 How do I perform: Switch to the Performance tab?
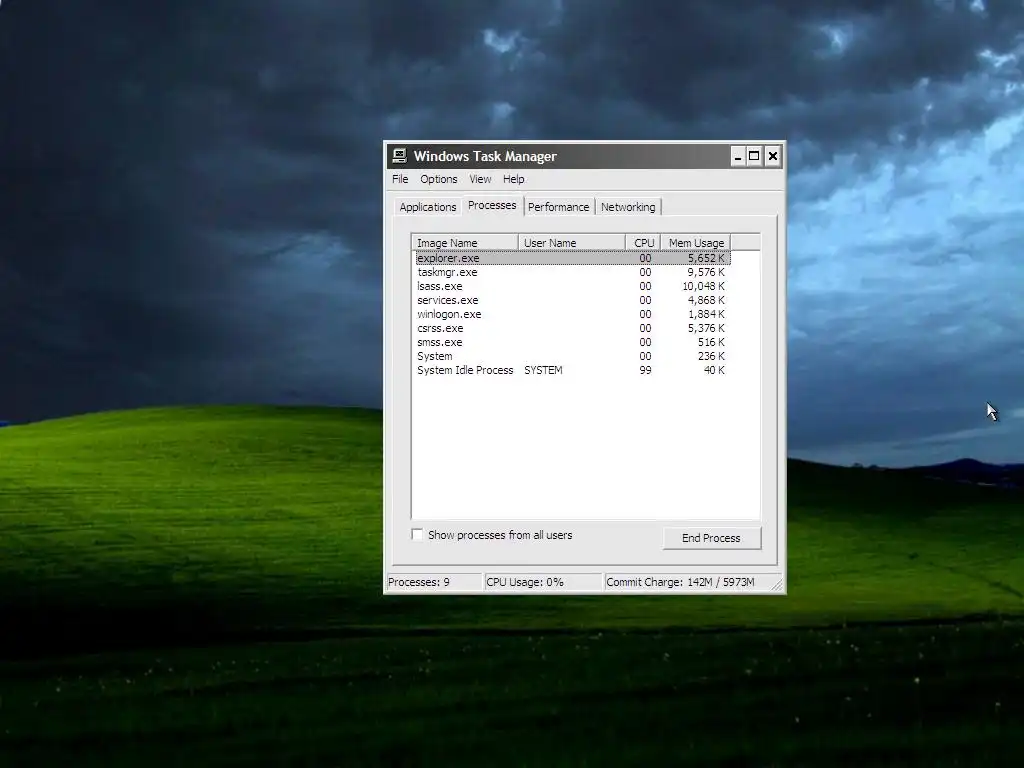point(558,207)
